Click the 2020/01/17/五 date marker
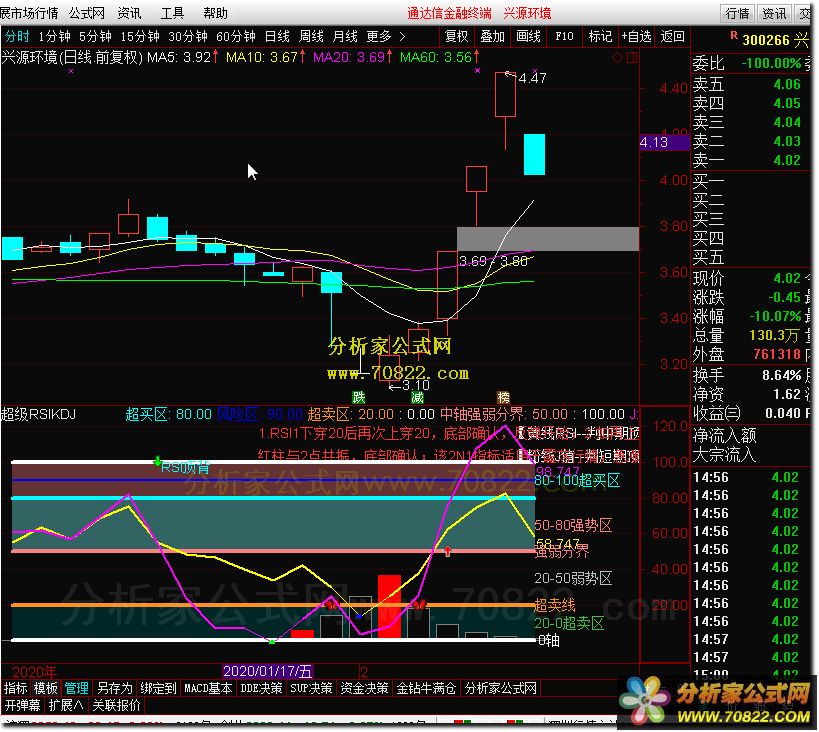819x732 pixels. [x=267, y=671]
